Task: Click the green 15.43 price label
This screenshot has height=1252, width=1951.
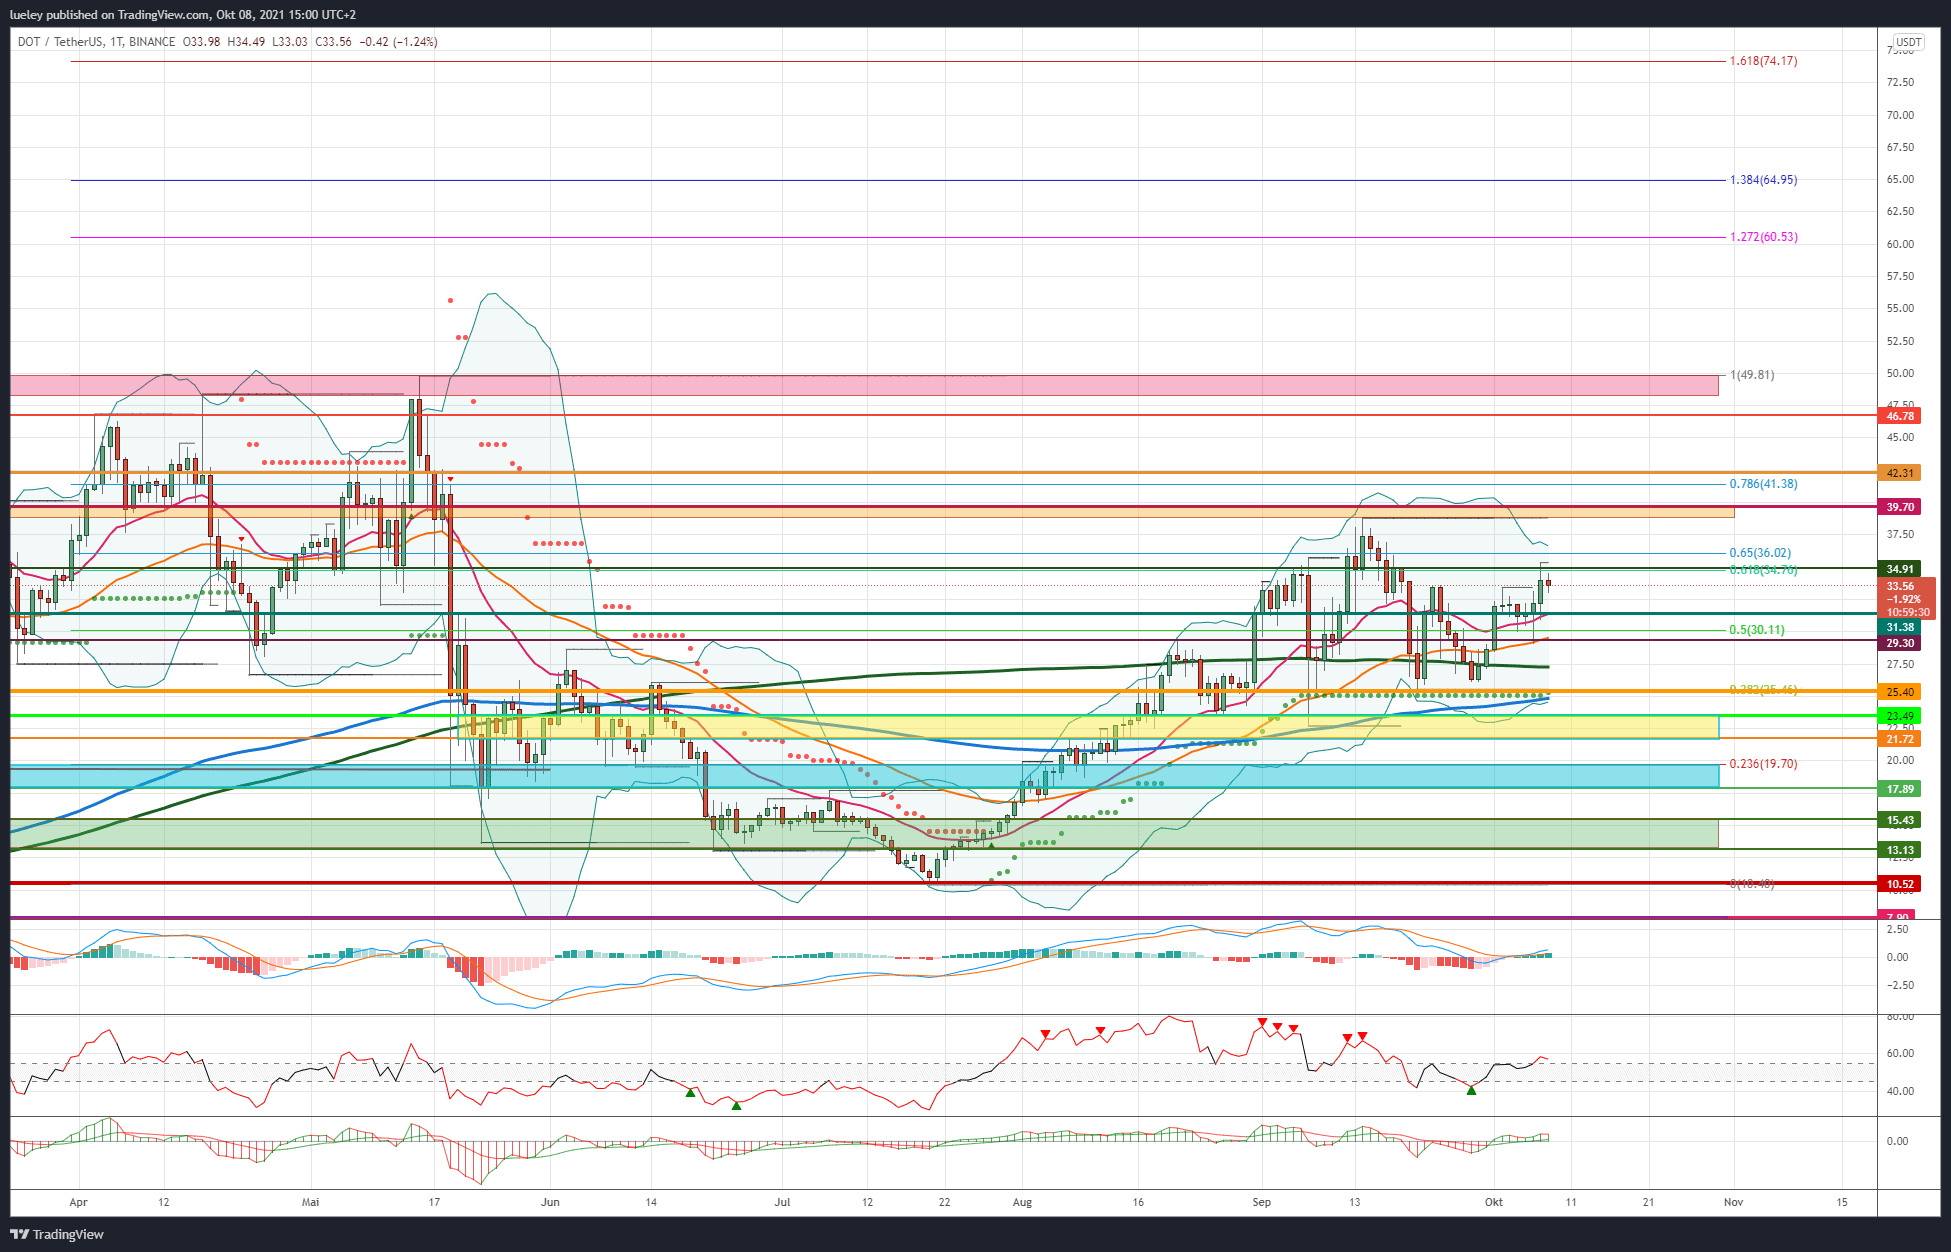Action: [x=1900, y=820]
